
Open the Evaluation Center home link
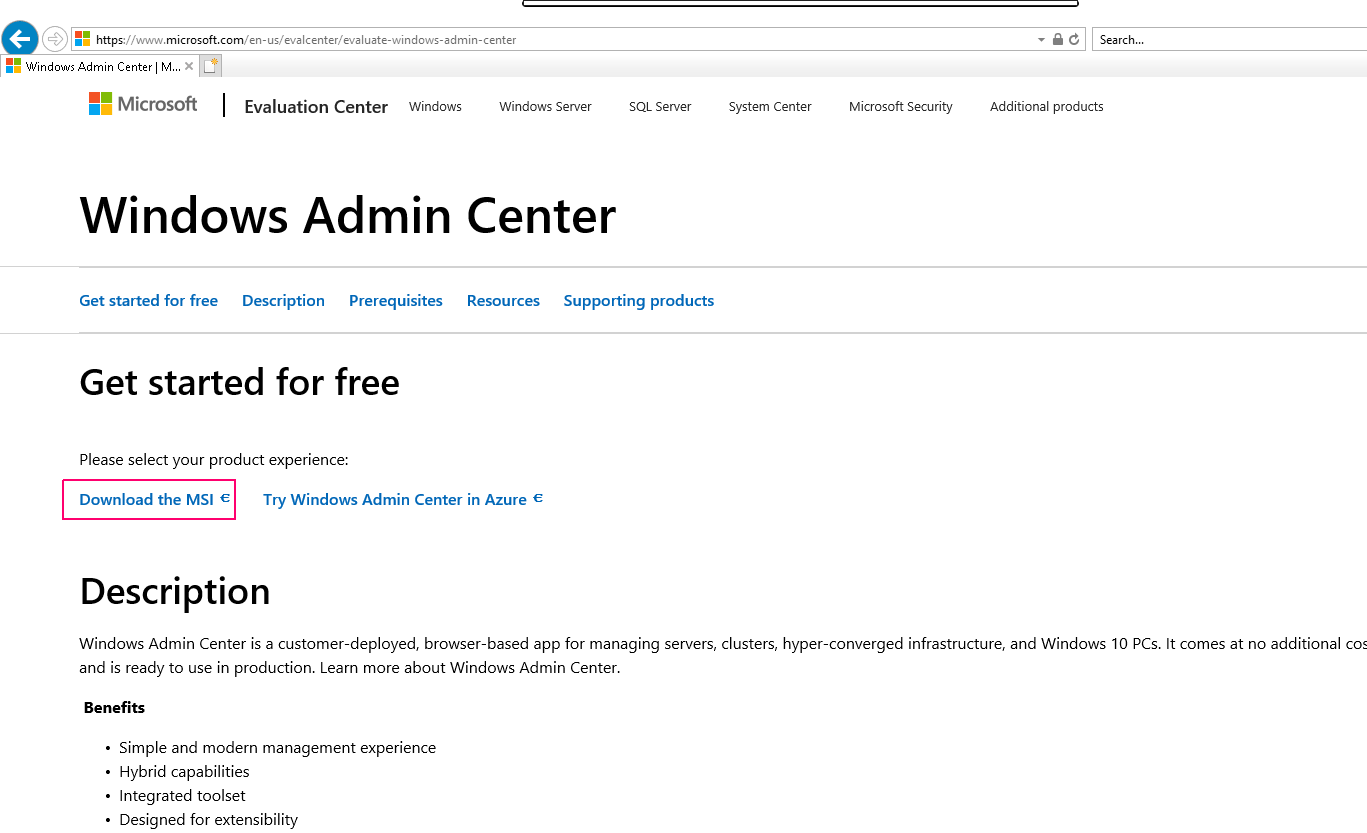[x=316, y=107]
